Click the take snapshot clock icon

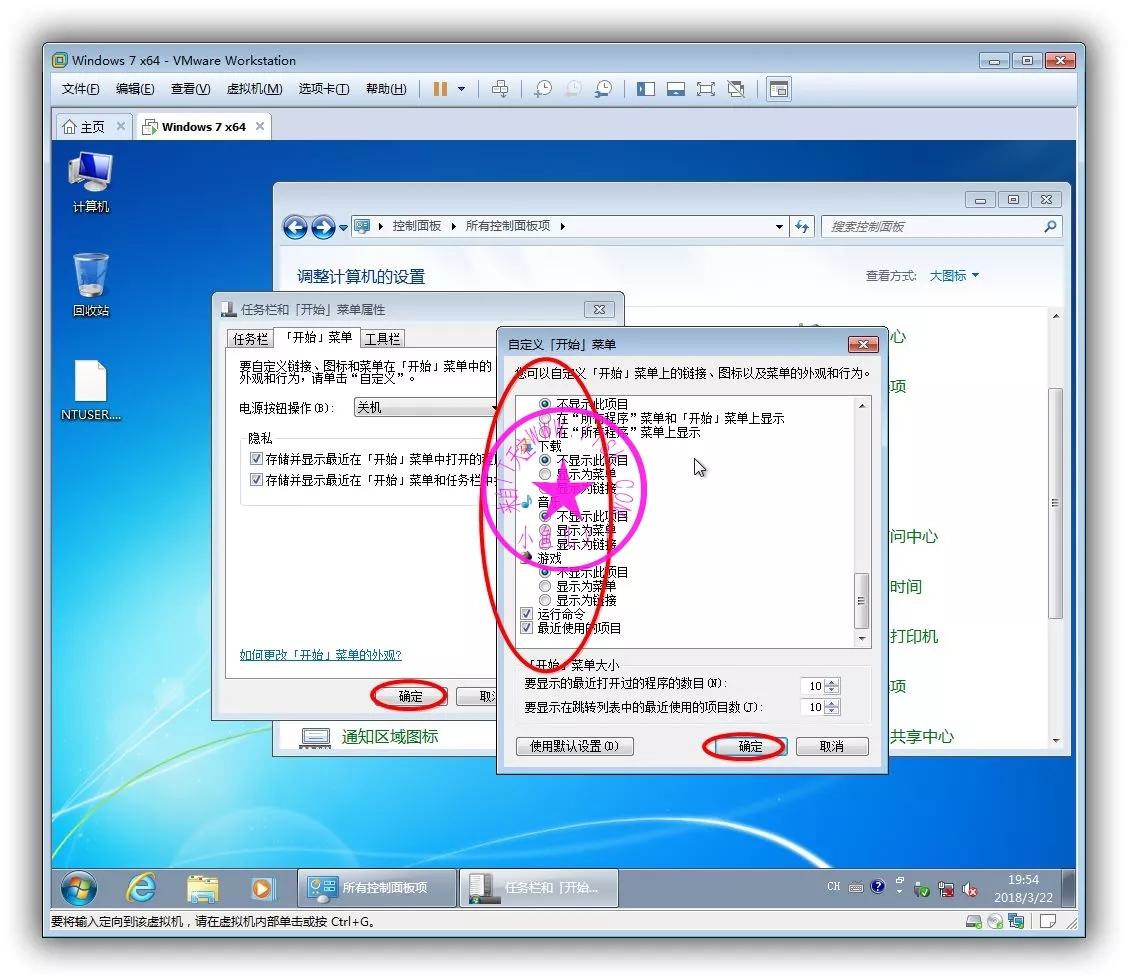542,89
